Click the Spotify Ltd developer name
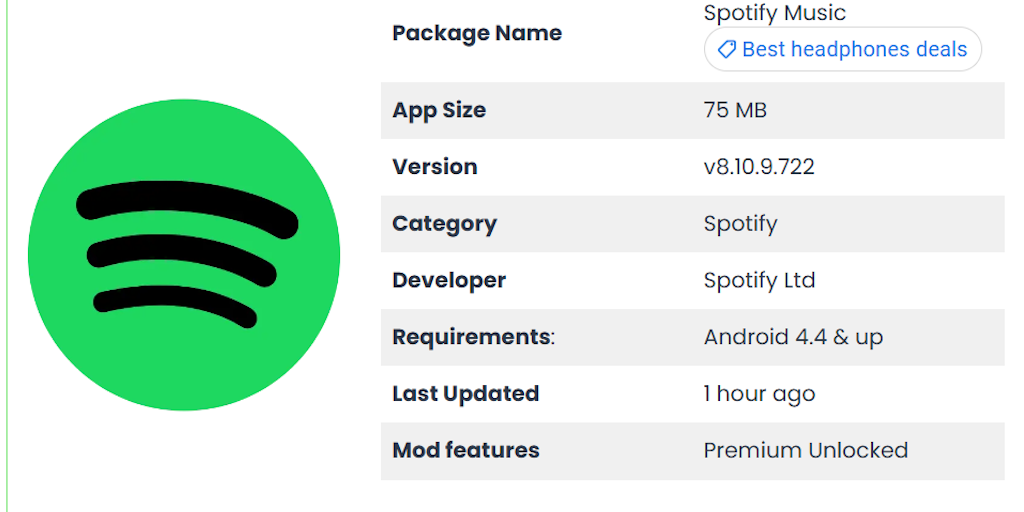Viewport: 1024px width, 512px height. coord(759,281)
